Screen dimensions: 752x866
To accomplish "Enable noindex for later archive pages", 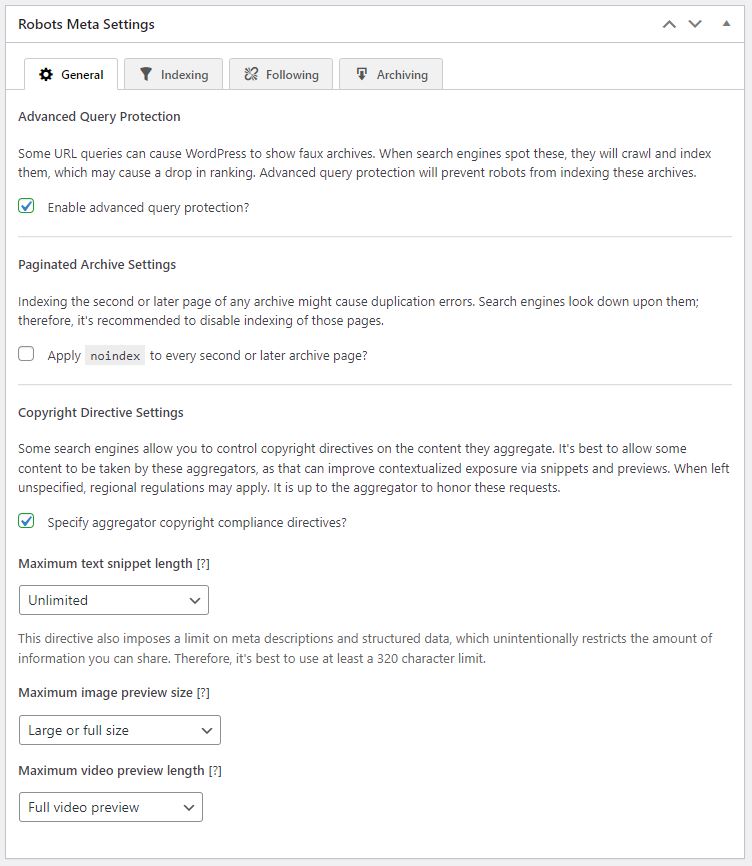I will (x=27, y=354).
